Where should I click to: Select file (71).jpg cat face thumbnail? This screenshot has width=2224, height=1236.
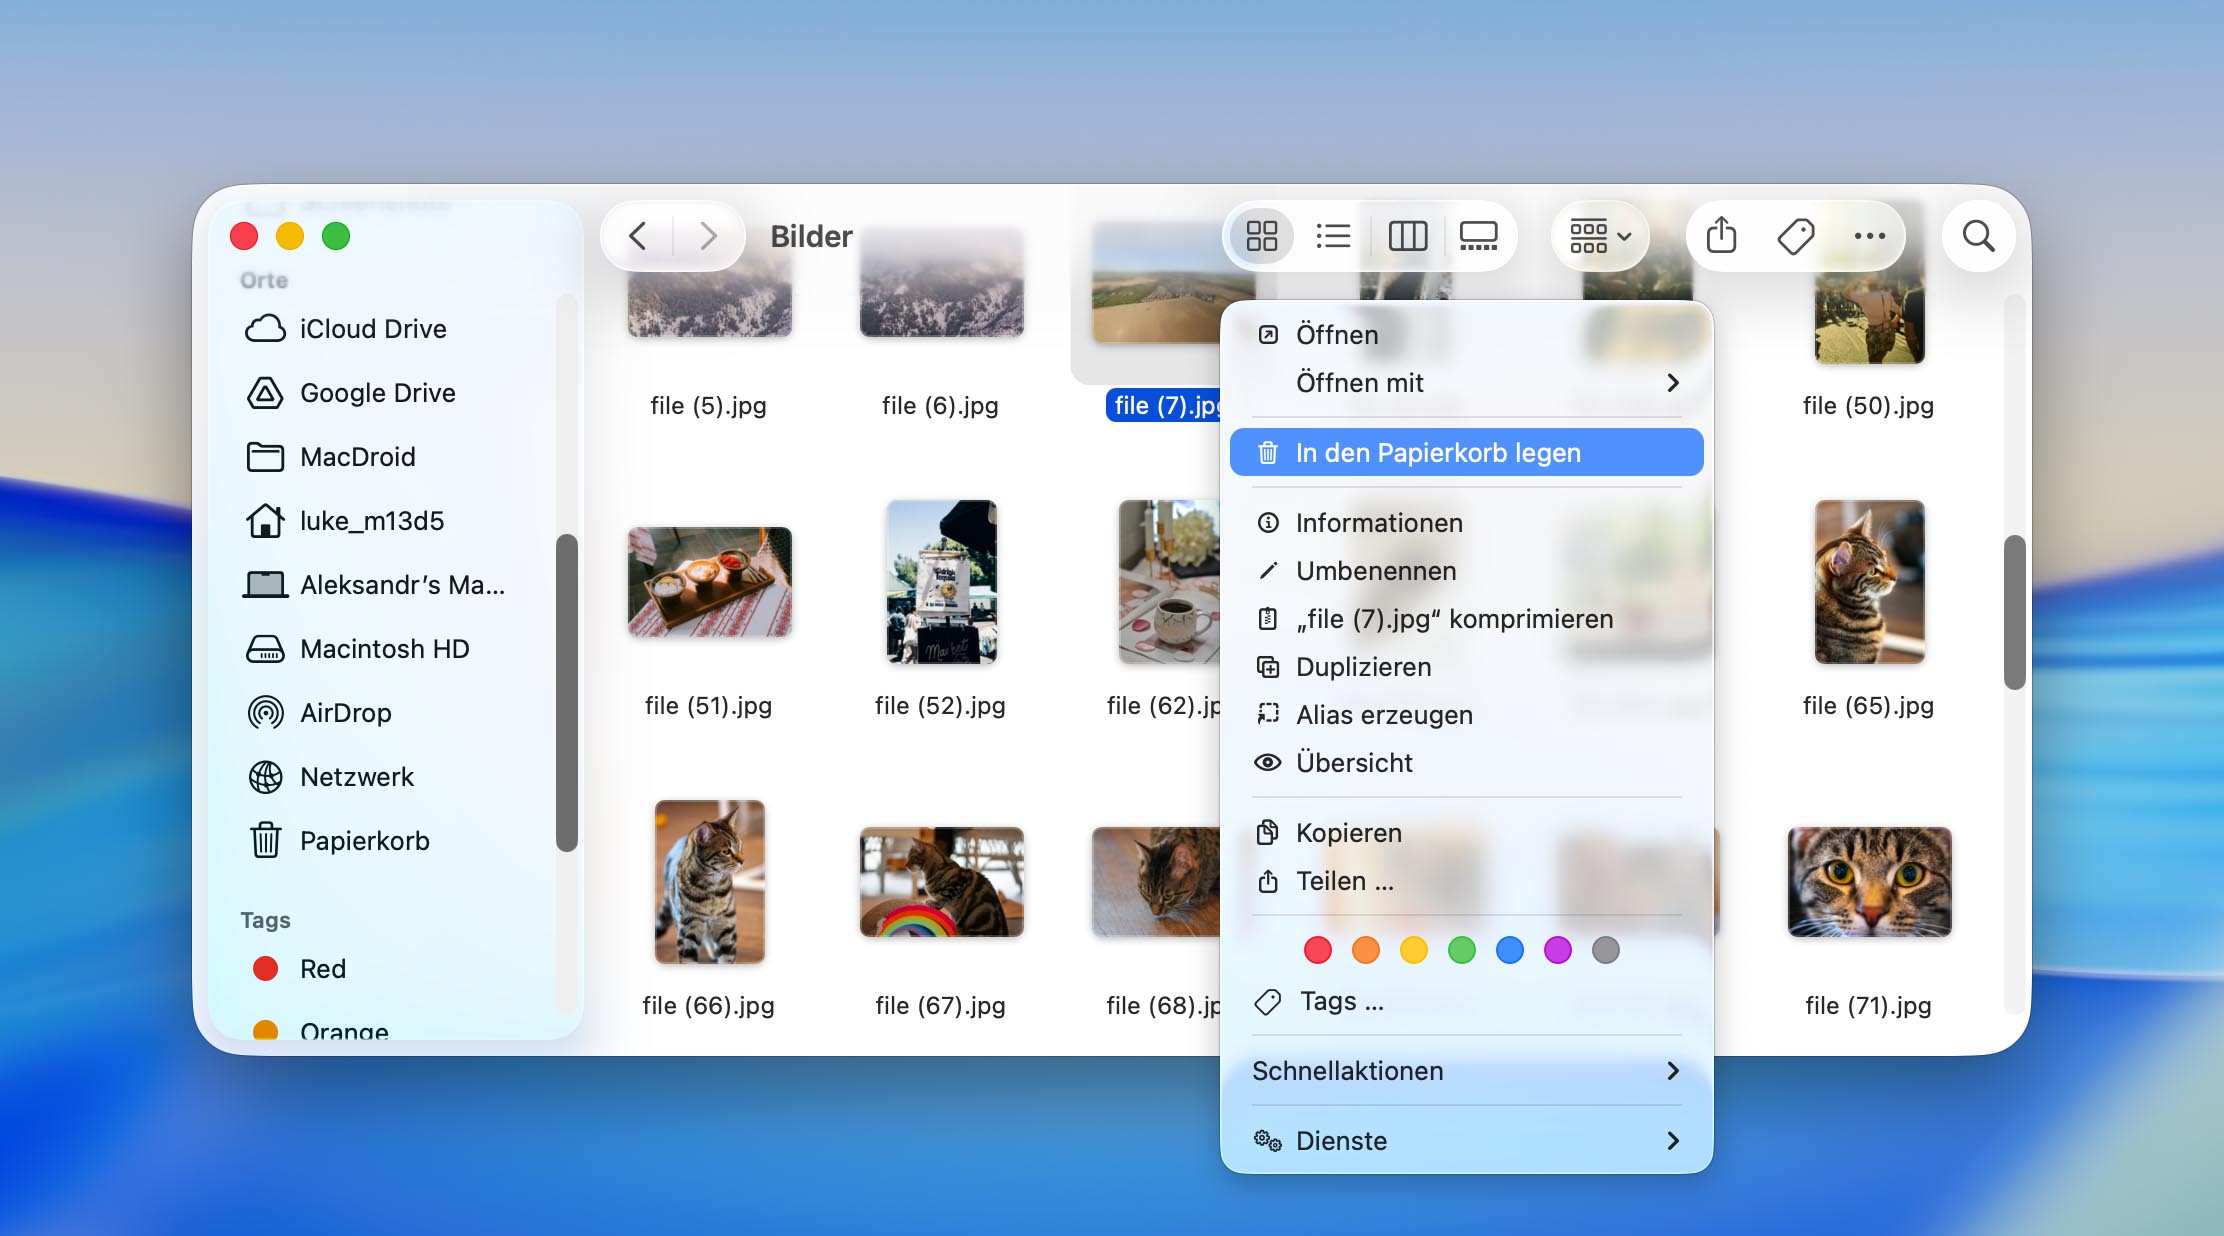[x=1869, y=882]
